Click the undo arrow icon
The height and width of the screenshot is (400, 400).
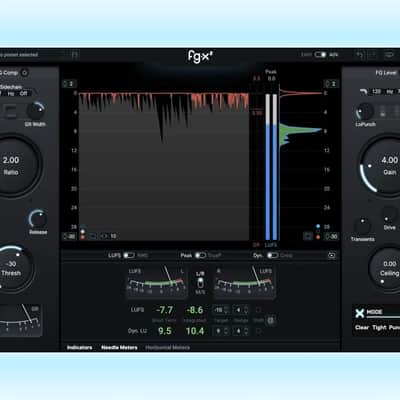(x=359, y=55)
